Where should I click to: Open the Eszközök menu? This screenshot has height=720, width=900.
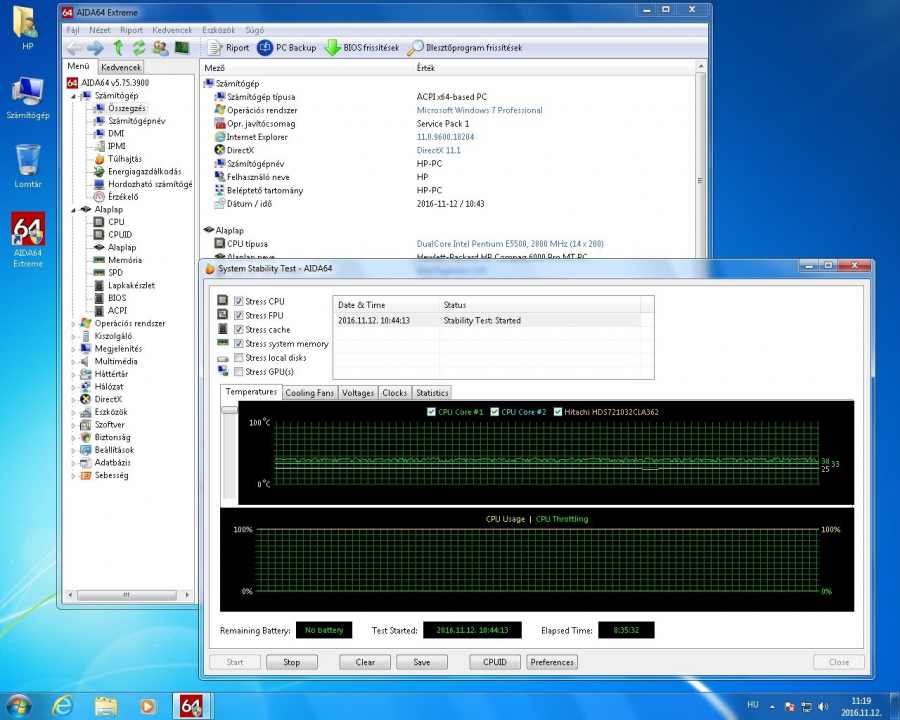click(x=219, y=30)
